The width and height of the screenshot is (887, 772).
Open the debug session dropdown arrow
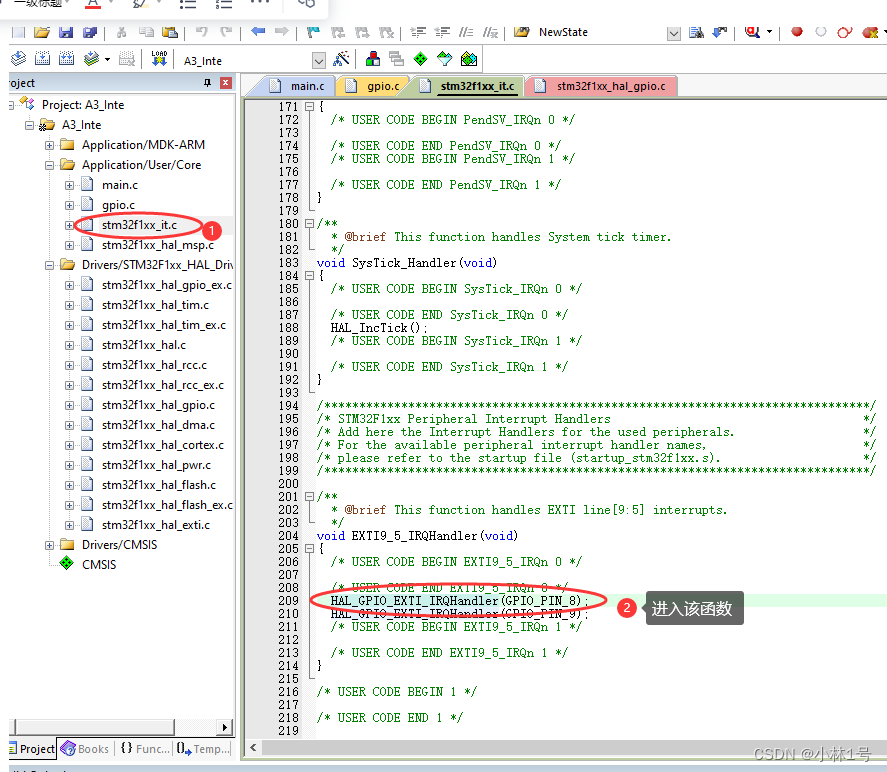pos(769,32)
